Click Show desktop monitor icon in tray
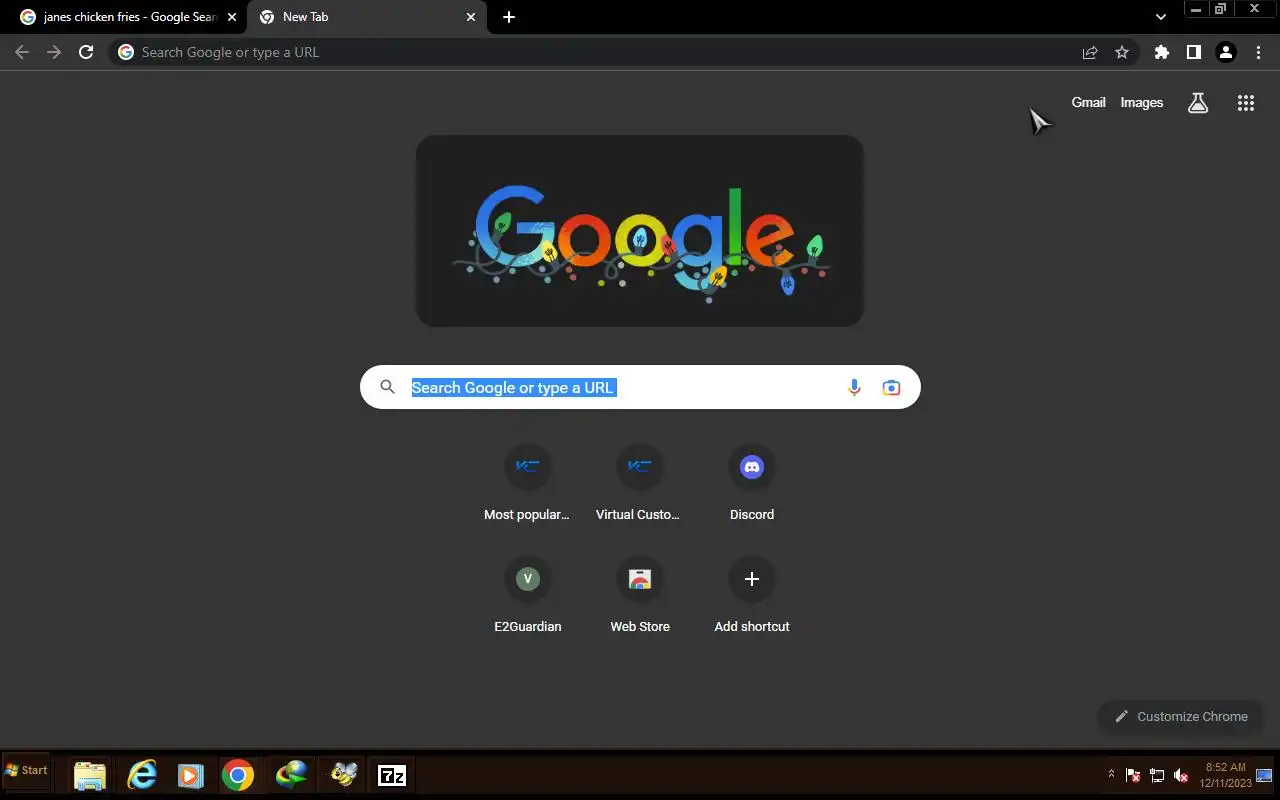The image size is (1280, 800). pyautogui.click(x=1264, y=775)
